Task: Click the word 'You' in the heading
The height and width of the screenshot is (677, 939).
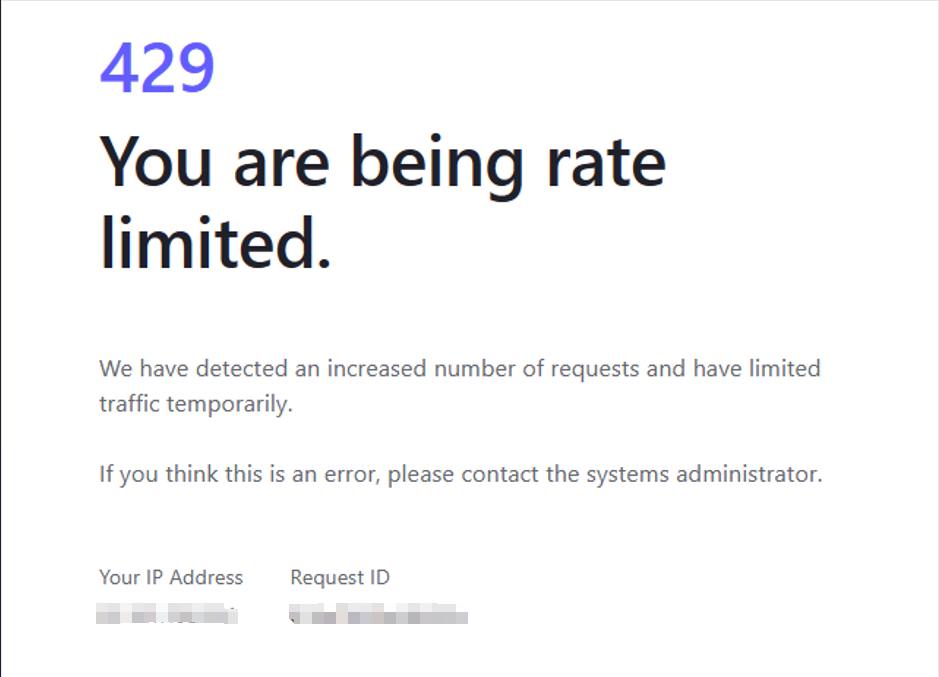Action: click(x=156, y=161)
